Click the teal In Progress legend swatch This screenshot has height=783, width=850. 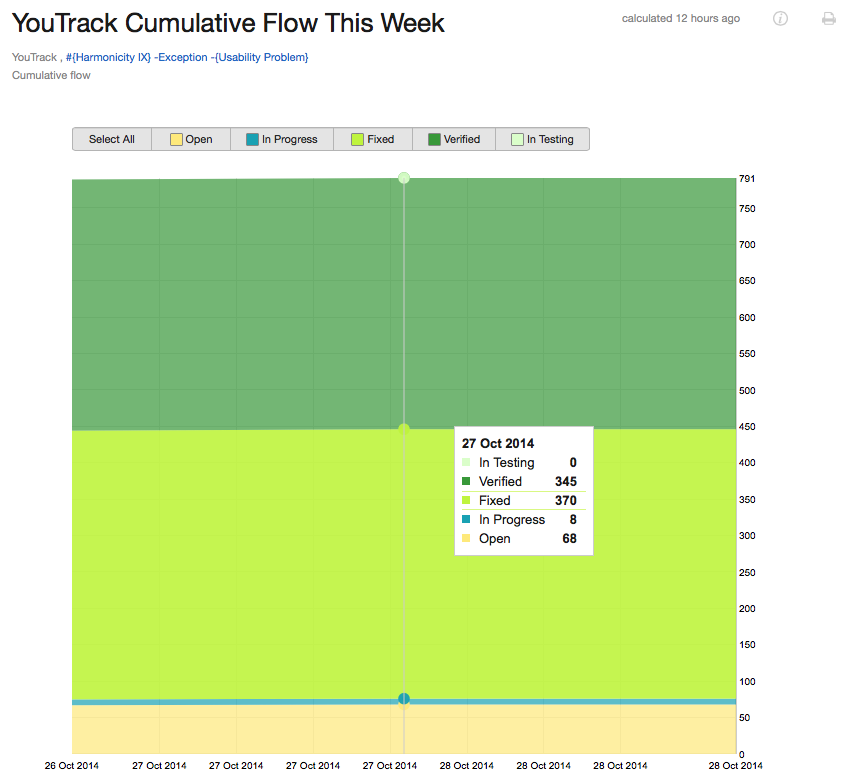point(252,139)
